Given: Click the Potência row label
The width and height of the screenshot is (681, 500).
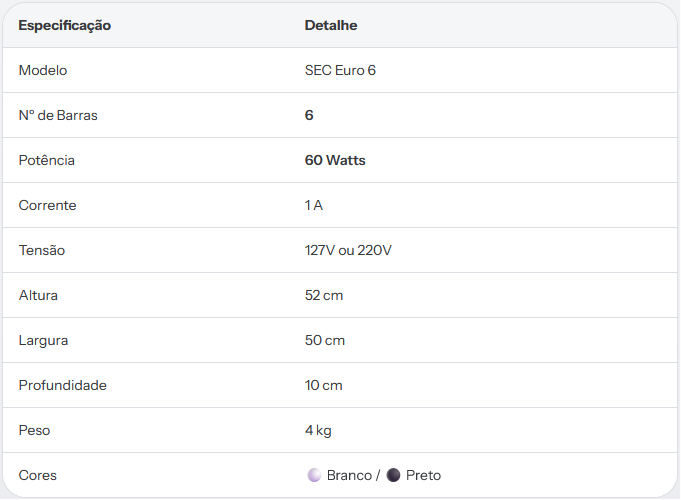Looking at the screenshot, I should tap(46, 160).
